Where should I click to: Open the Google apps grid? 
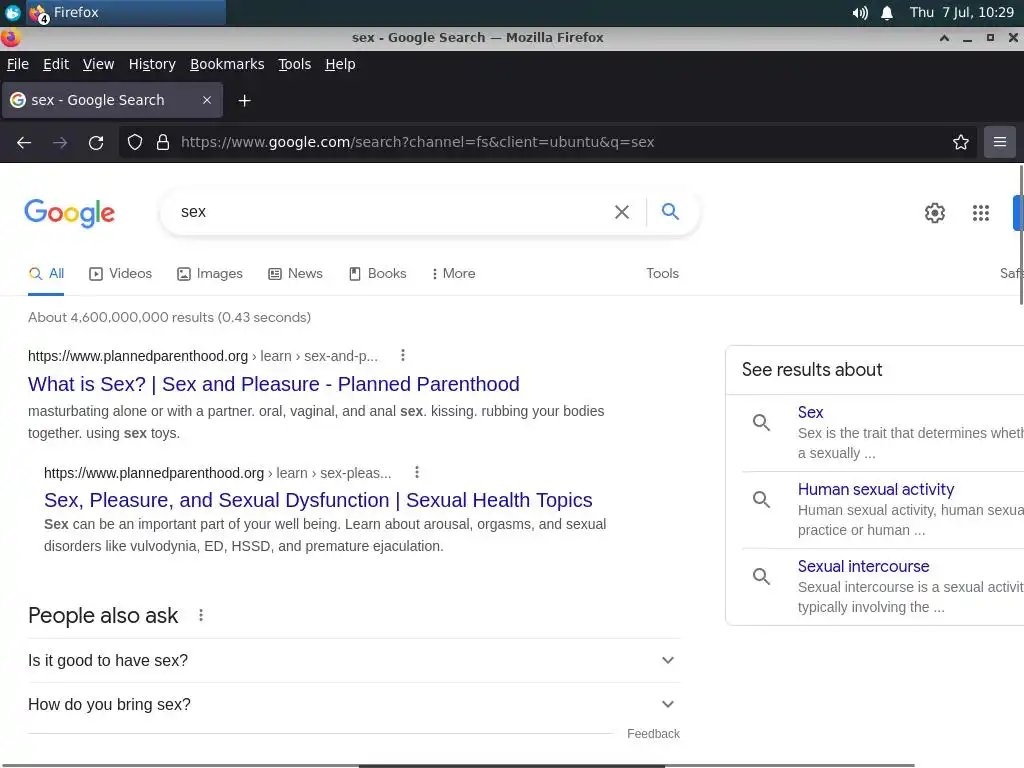tap(980, 213)
